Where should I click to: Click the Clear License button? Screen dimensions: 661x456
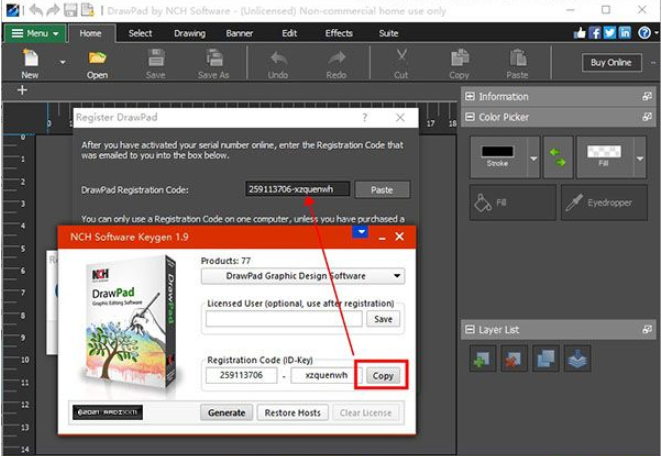[365, 413]
